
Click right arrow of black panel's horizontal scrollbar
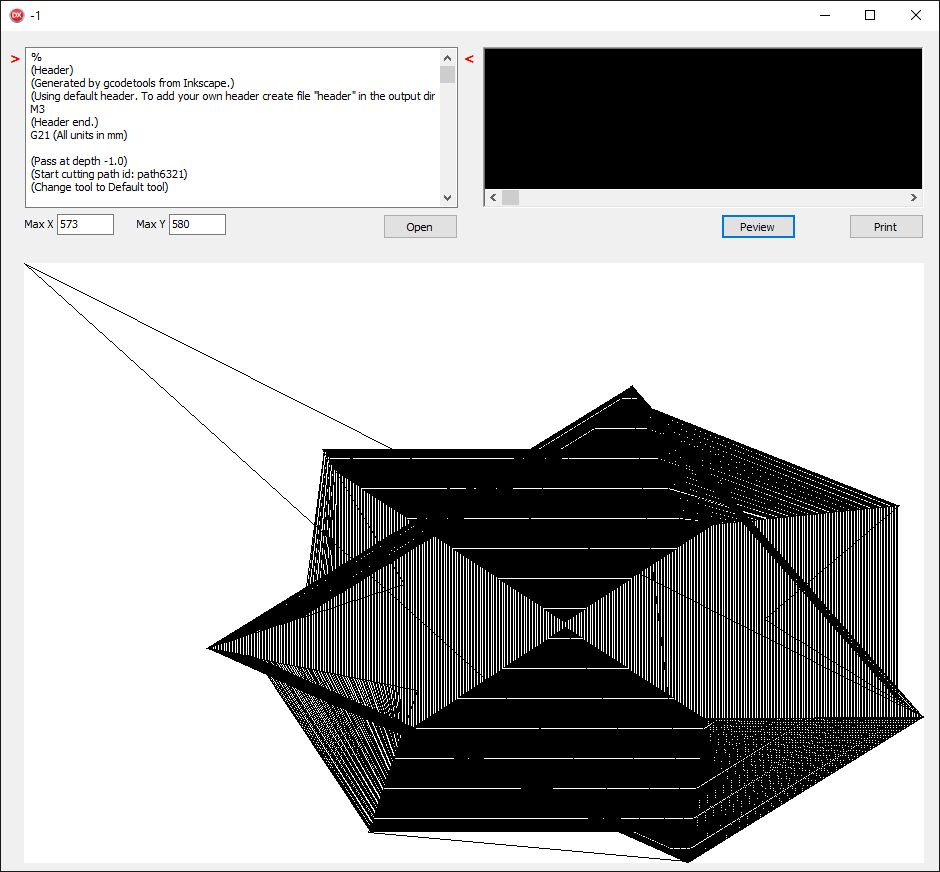click(912, 198)
